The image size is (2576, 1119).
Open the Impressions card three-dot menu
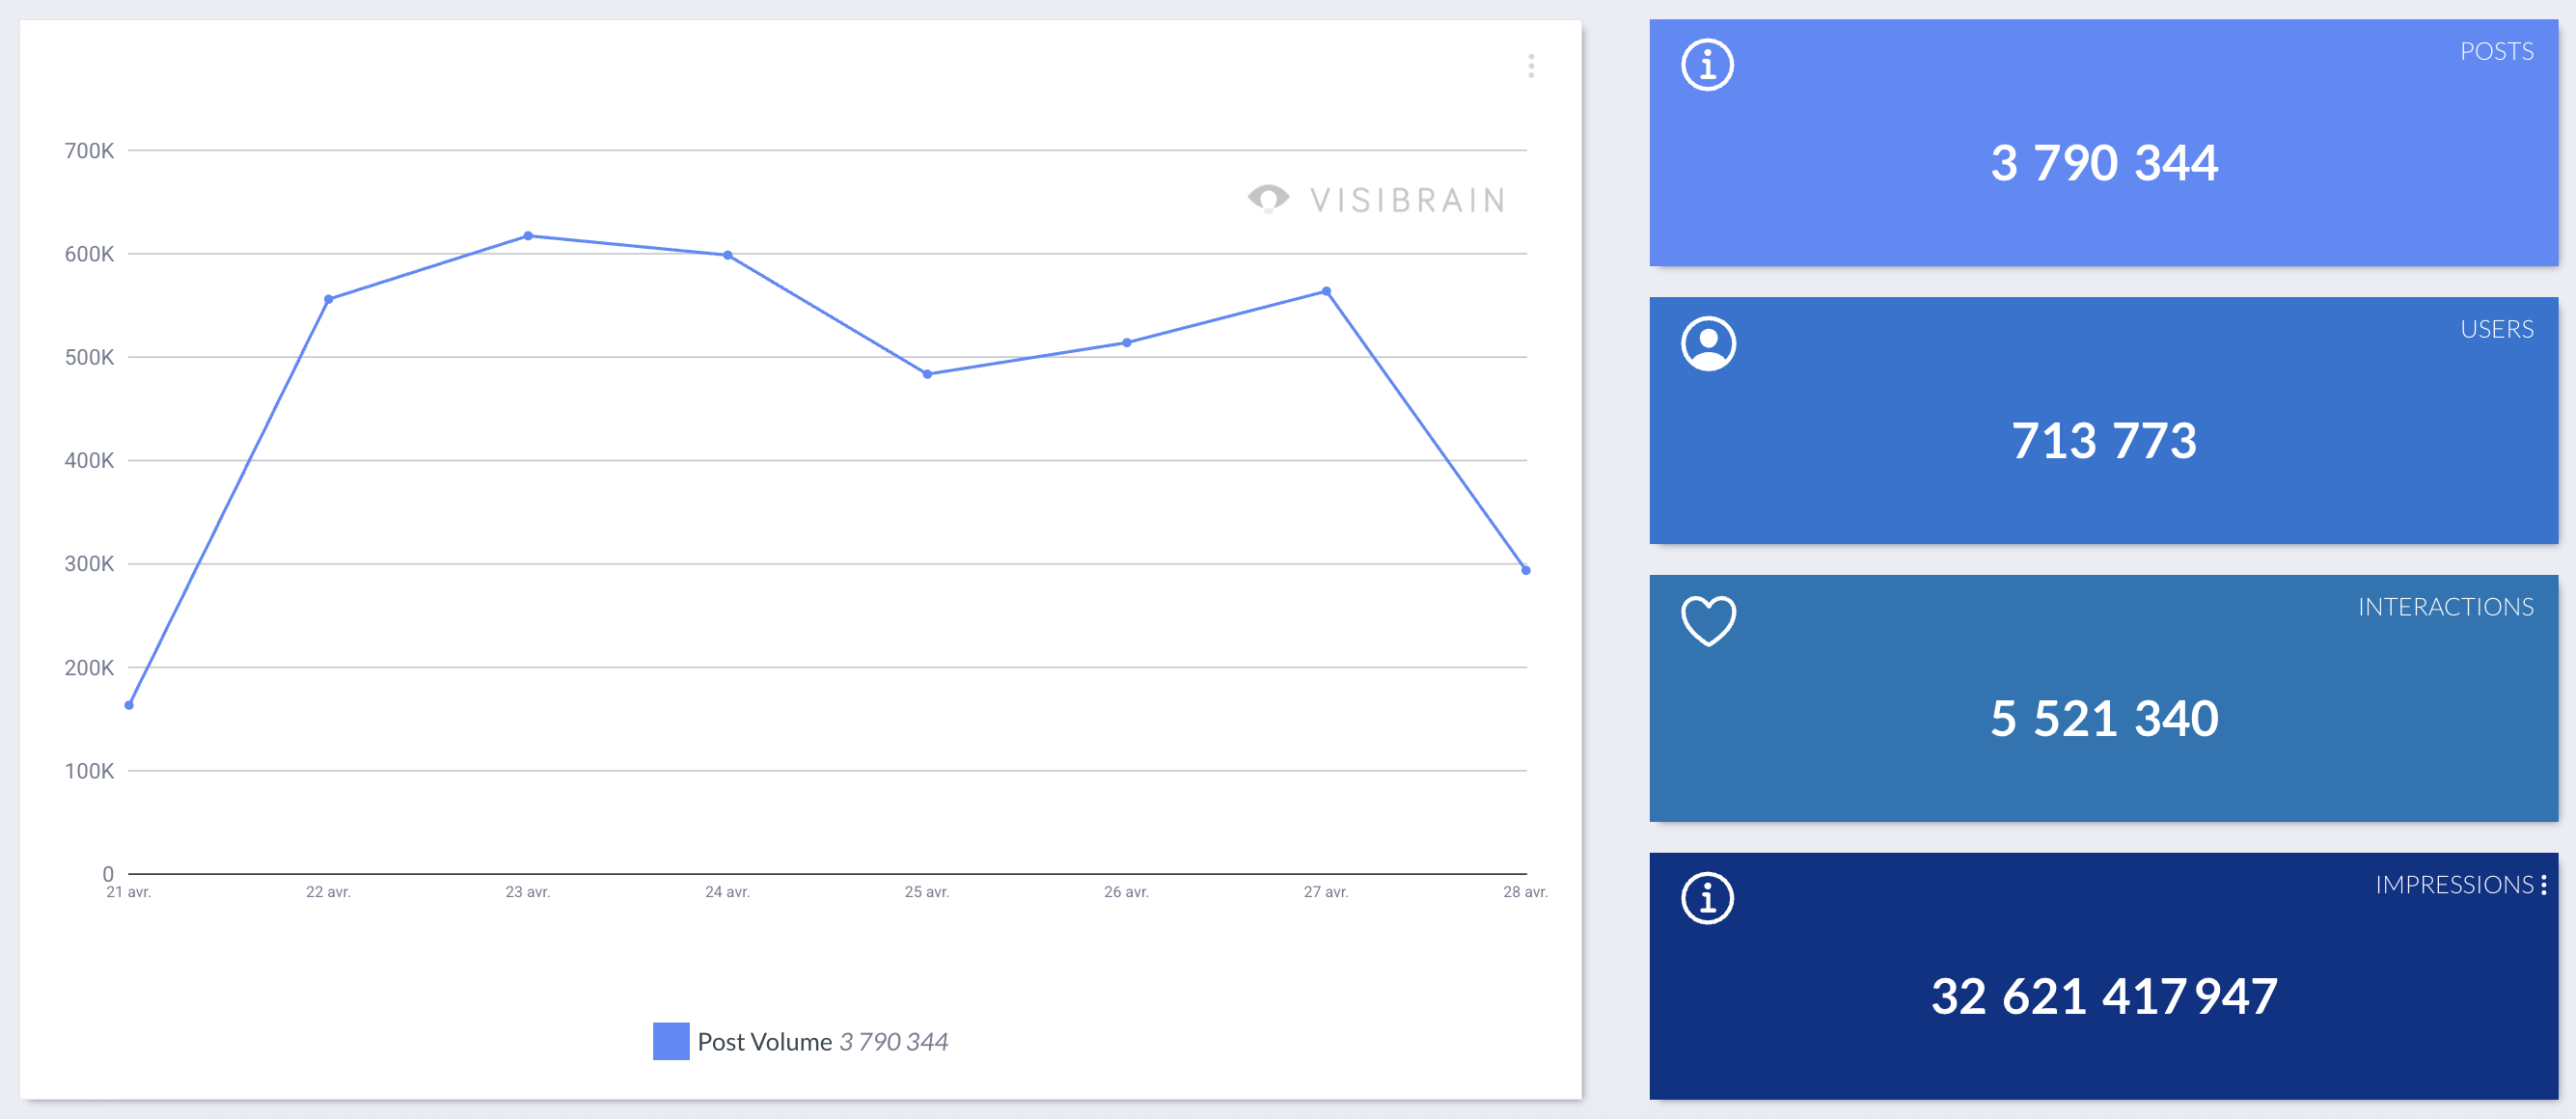[x=2543, y=885]
